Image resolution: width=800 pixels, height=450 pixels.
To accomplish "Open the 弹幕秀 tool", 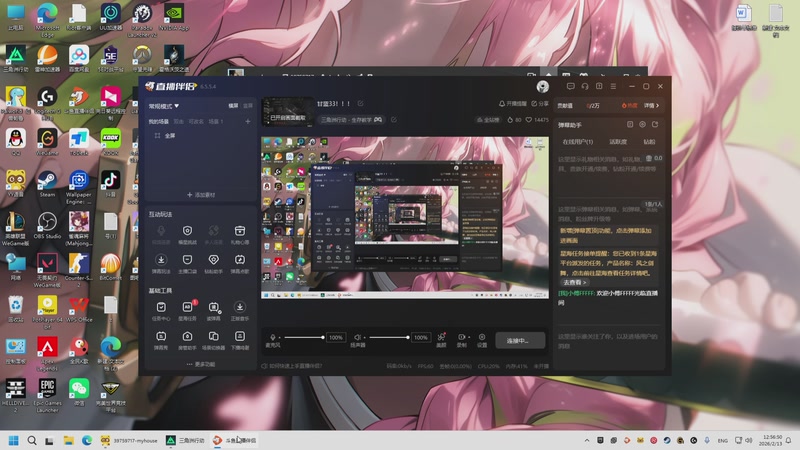I will point(161,340).
